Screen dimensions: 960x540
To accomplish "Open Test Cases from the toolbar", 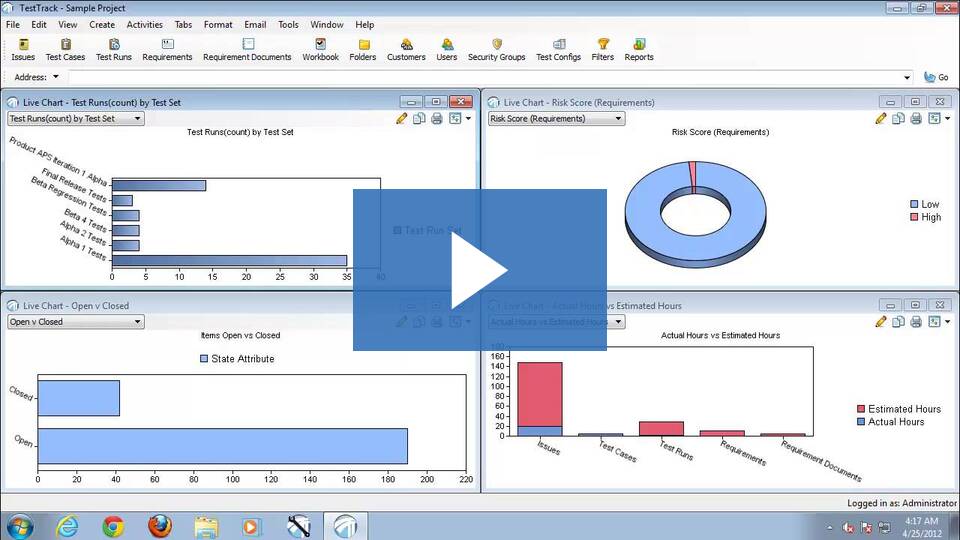I will click(66, 50).
